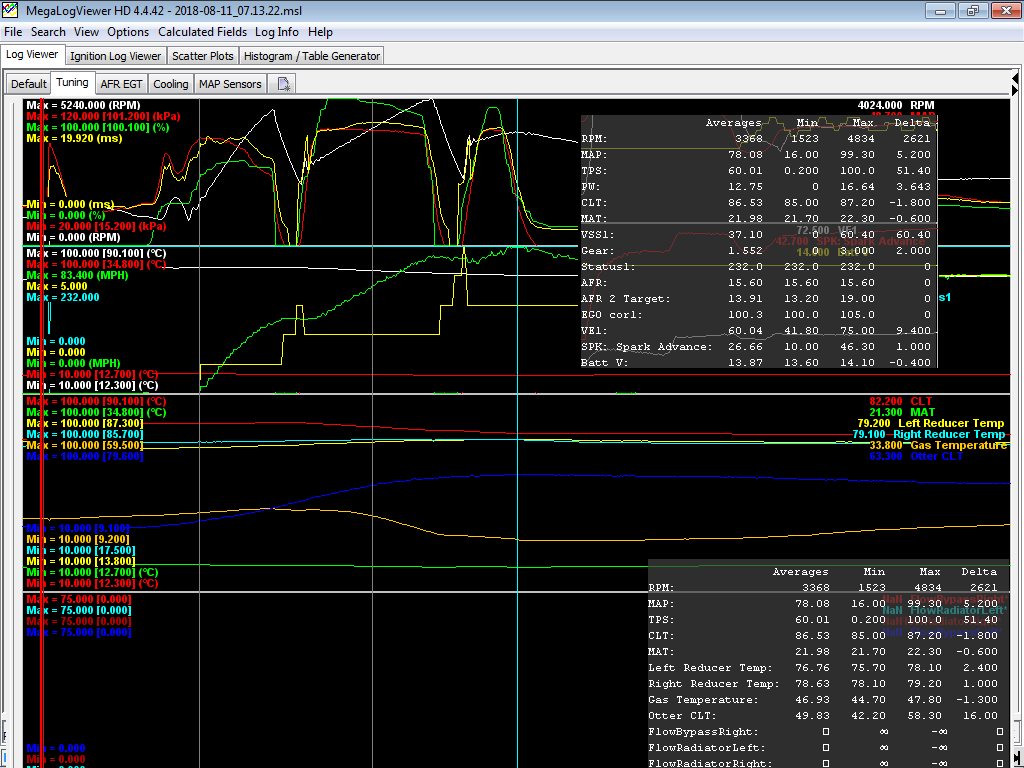Add a new graph tab via page icon
Image resolution: width=1024 pixels, height=768 pixels.
point(283,84)
